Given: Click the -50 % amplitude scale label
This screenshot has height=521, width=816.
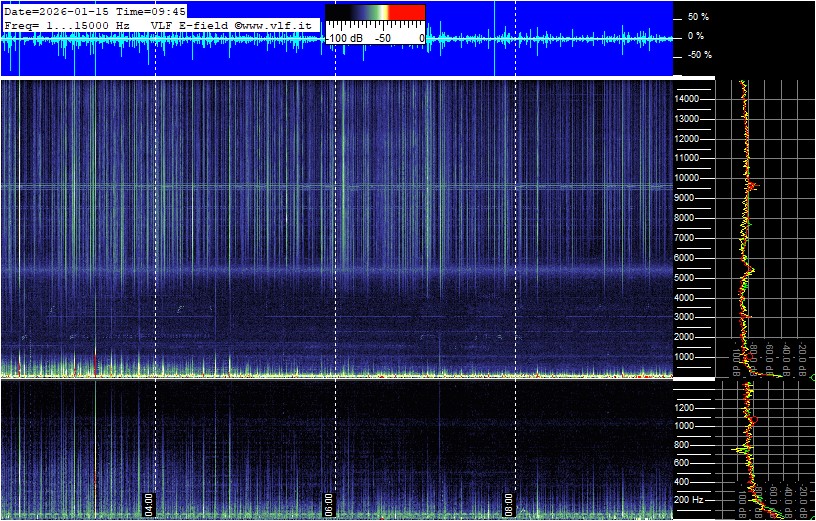Looking at the screenshot, I should 697,55.
